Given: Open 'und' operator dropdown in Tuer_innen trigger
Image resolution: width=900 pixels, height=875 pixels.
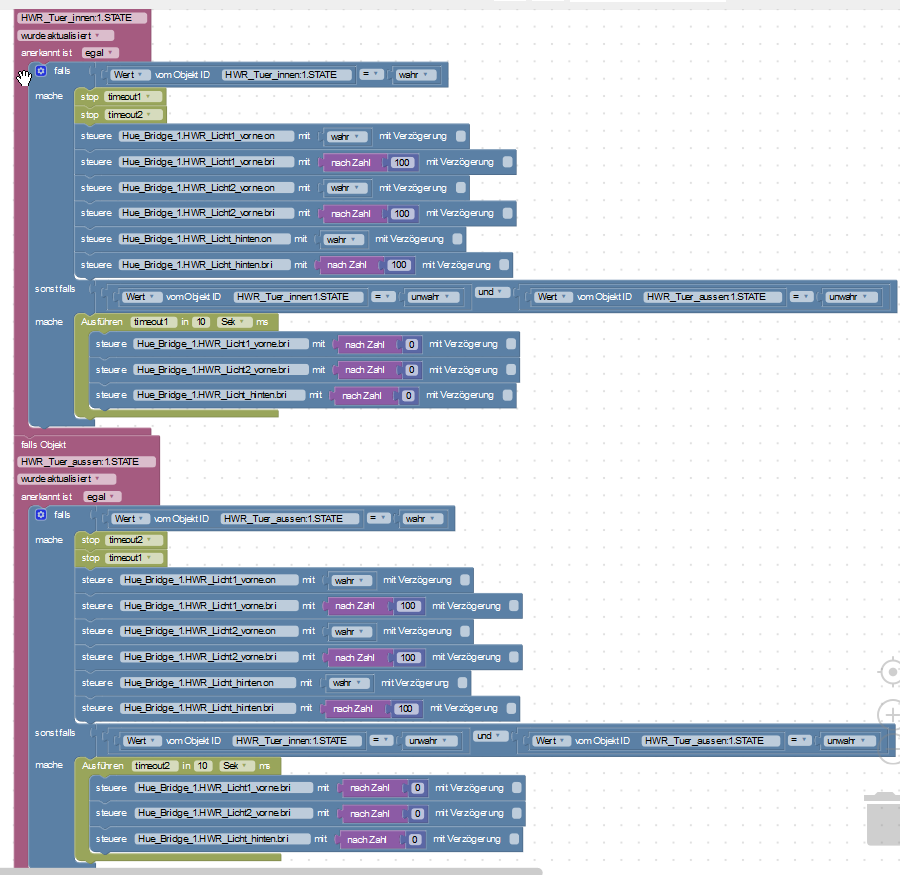Looking at the screenshot, I should point(491,292).
